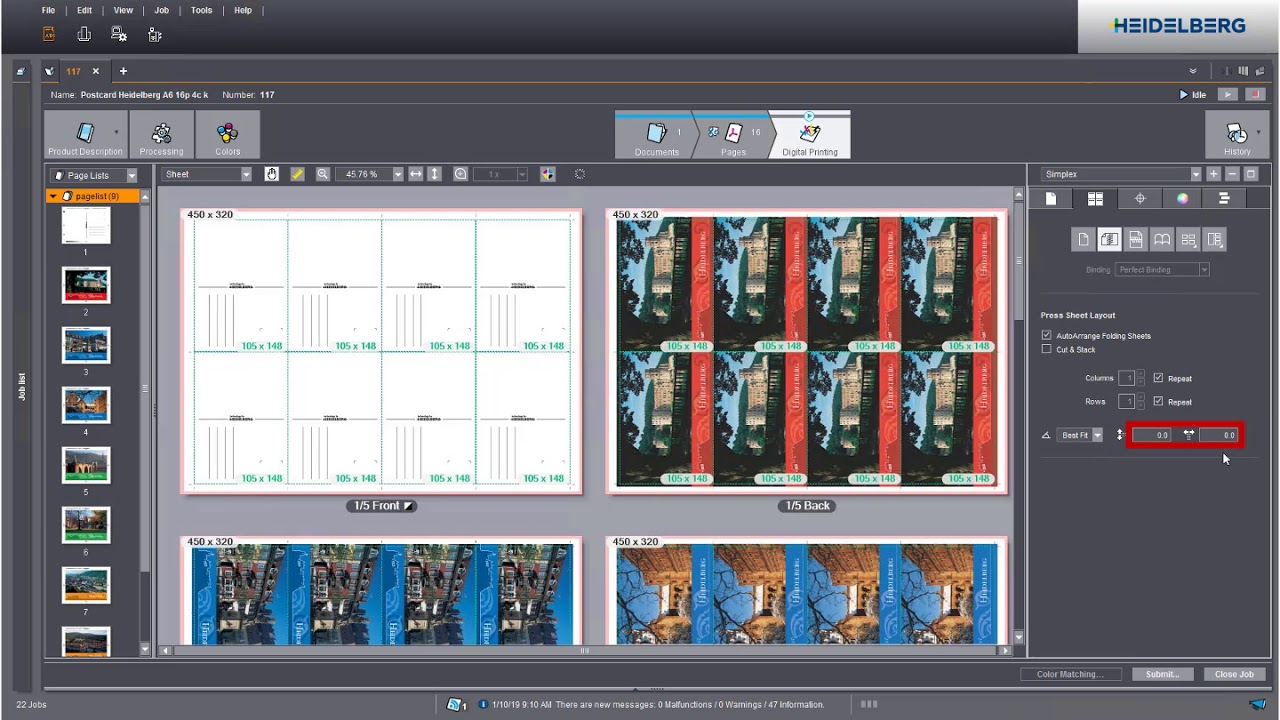Viewport: 1280px width, 720px height.
Task: Toggle AutoArrange Folding Sheets checkbox
Action: (1047, 336)
